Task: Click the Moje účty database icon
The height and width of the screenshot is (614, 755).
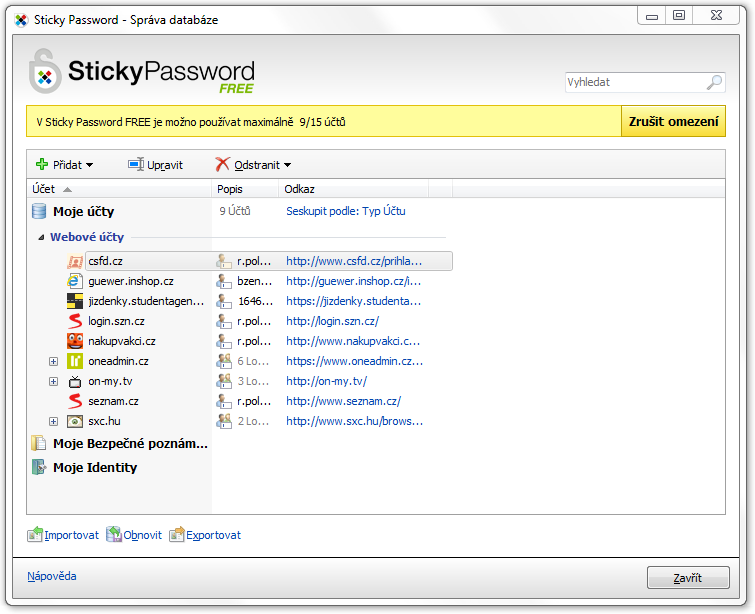Action: (39, 211)
